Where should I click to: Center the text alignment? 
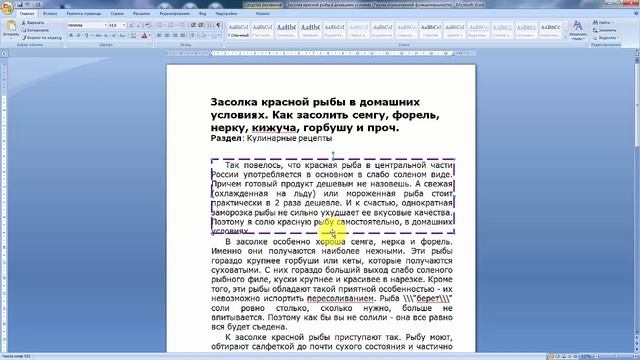point(167,36)
